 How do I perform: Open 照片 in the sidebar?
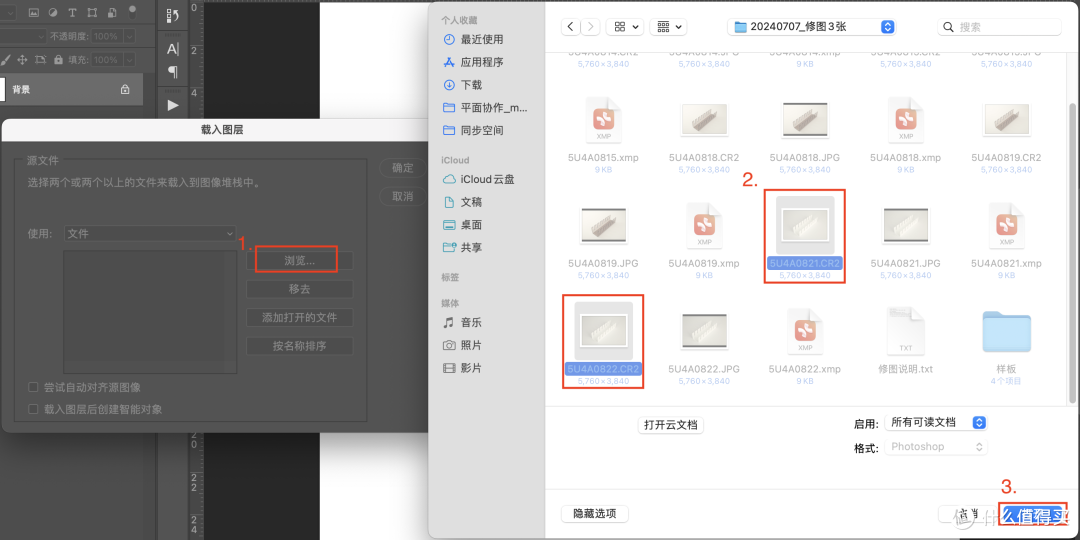(x=464, y=344)
